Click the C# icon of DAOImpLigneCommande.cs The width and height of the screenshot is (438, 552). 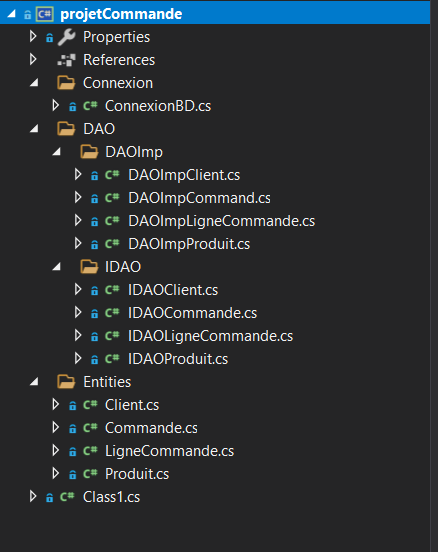pos(112,221)
